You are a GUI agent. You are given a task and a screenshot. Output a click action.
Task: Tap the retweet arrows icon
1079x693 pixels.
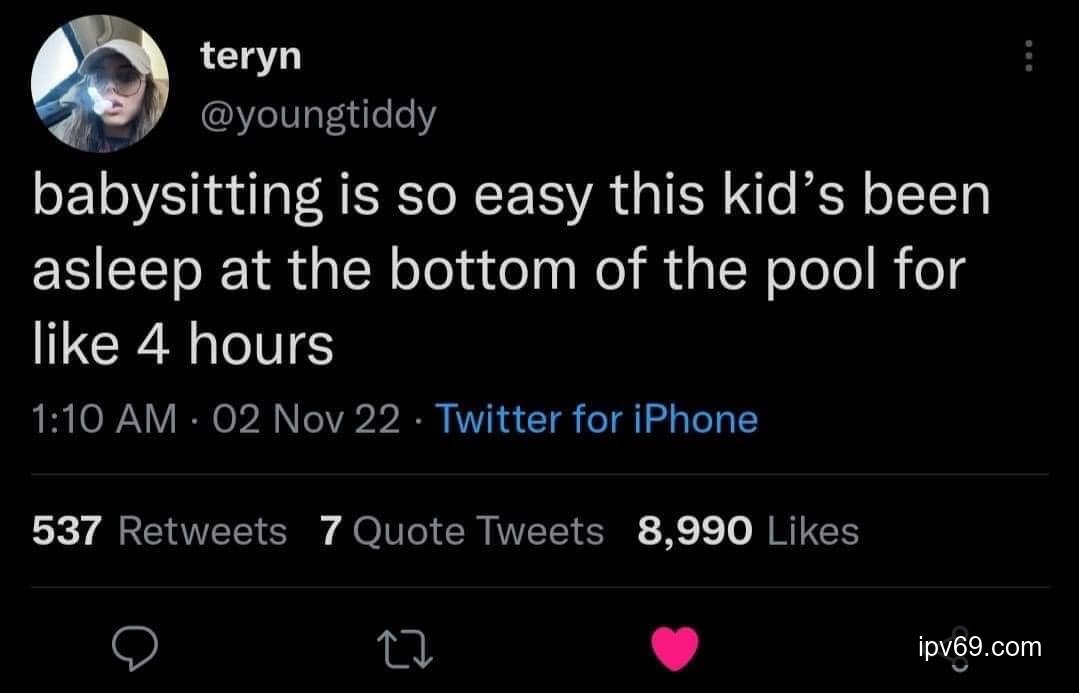point(399,650)
